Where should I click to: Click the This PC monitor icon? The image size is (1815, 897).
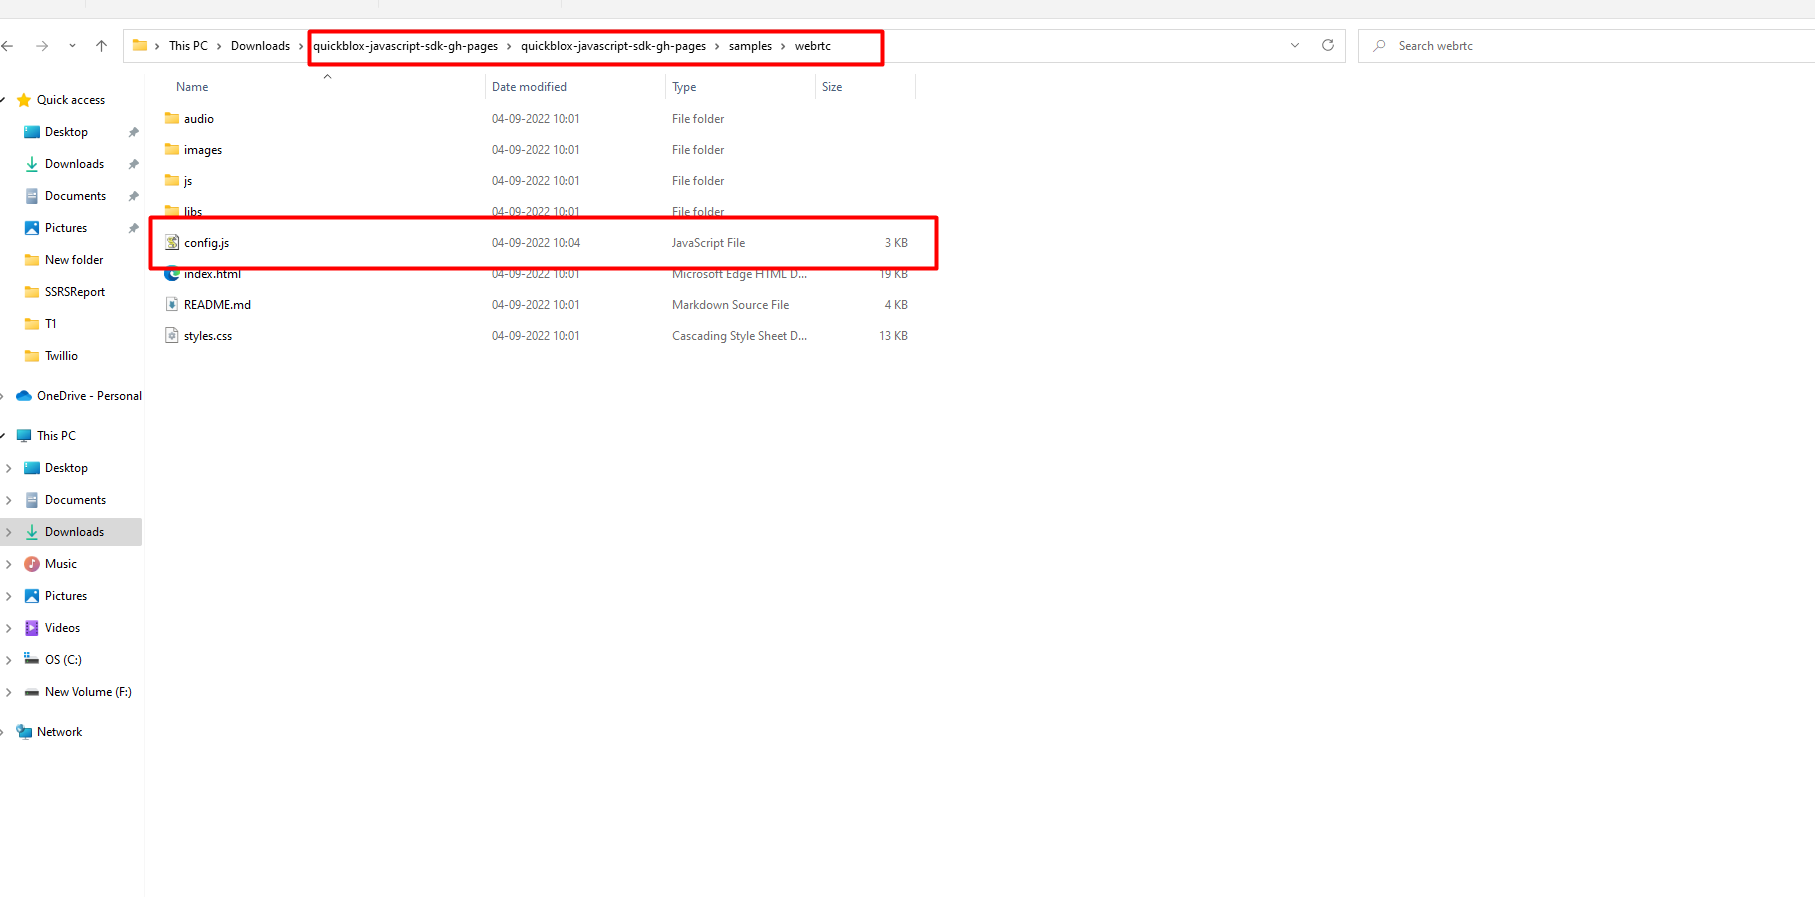pos(24,436)
